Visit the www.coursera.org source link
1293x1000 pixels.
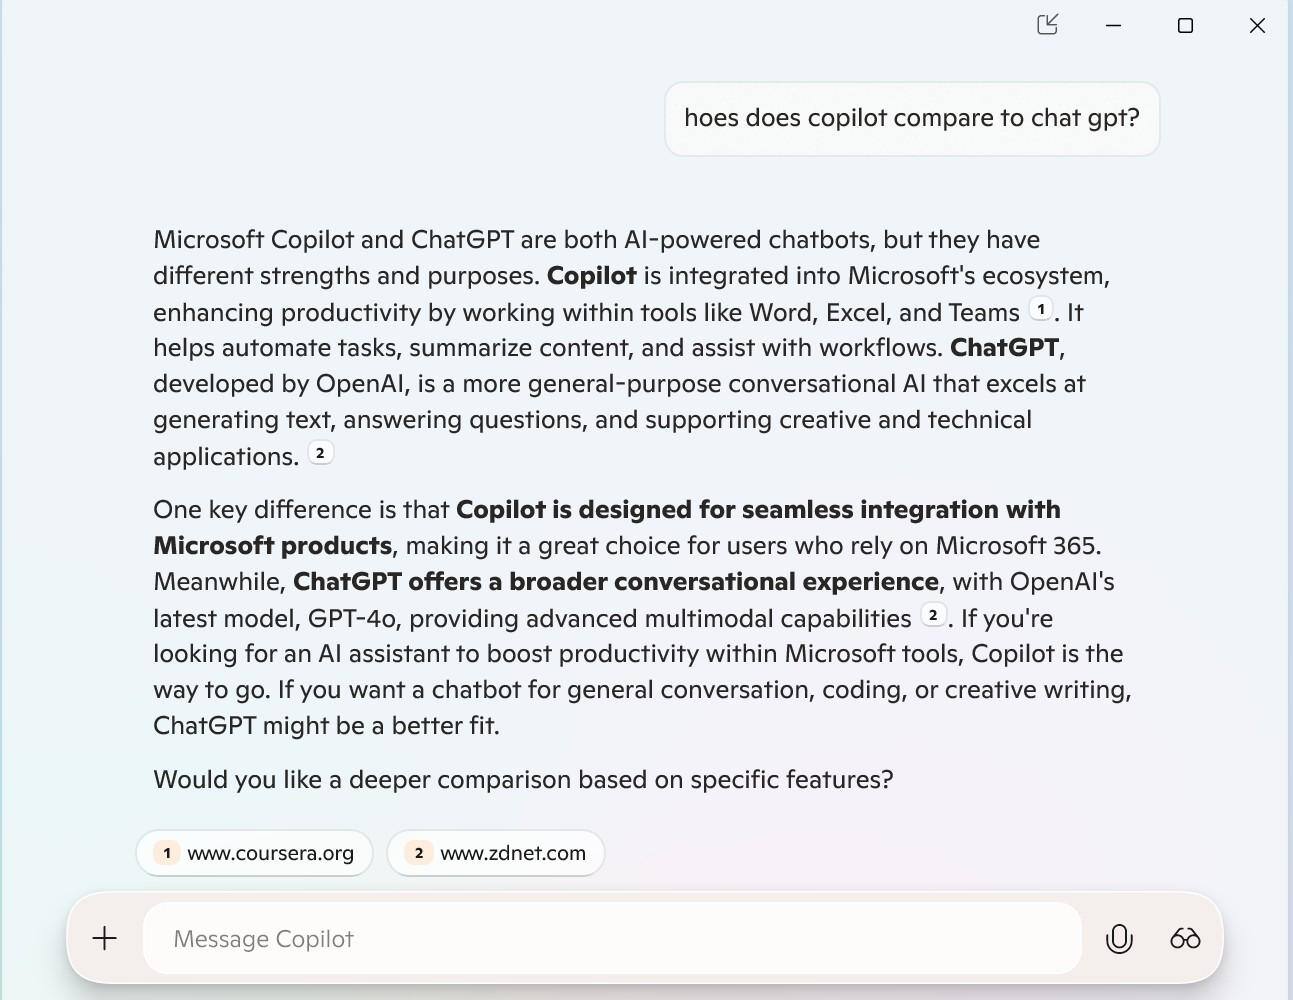pos(270,853)
